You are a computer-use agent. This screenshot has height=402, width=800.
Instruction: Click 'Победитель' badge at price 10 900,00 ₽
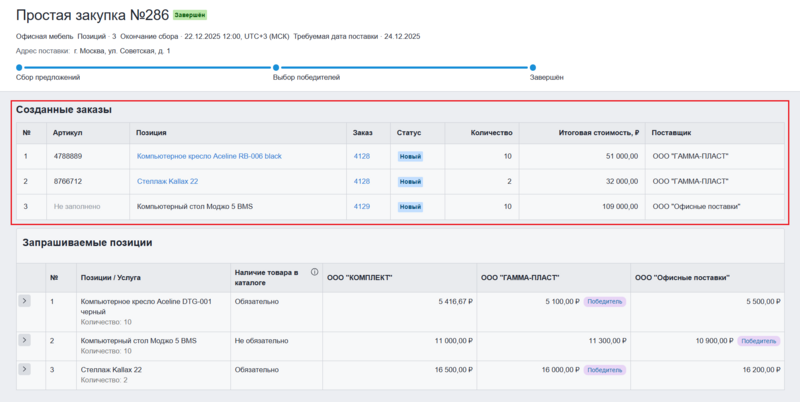[757, 341]
